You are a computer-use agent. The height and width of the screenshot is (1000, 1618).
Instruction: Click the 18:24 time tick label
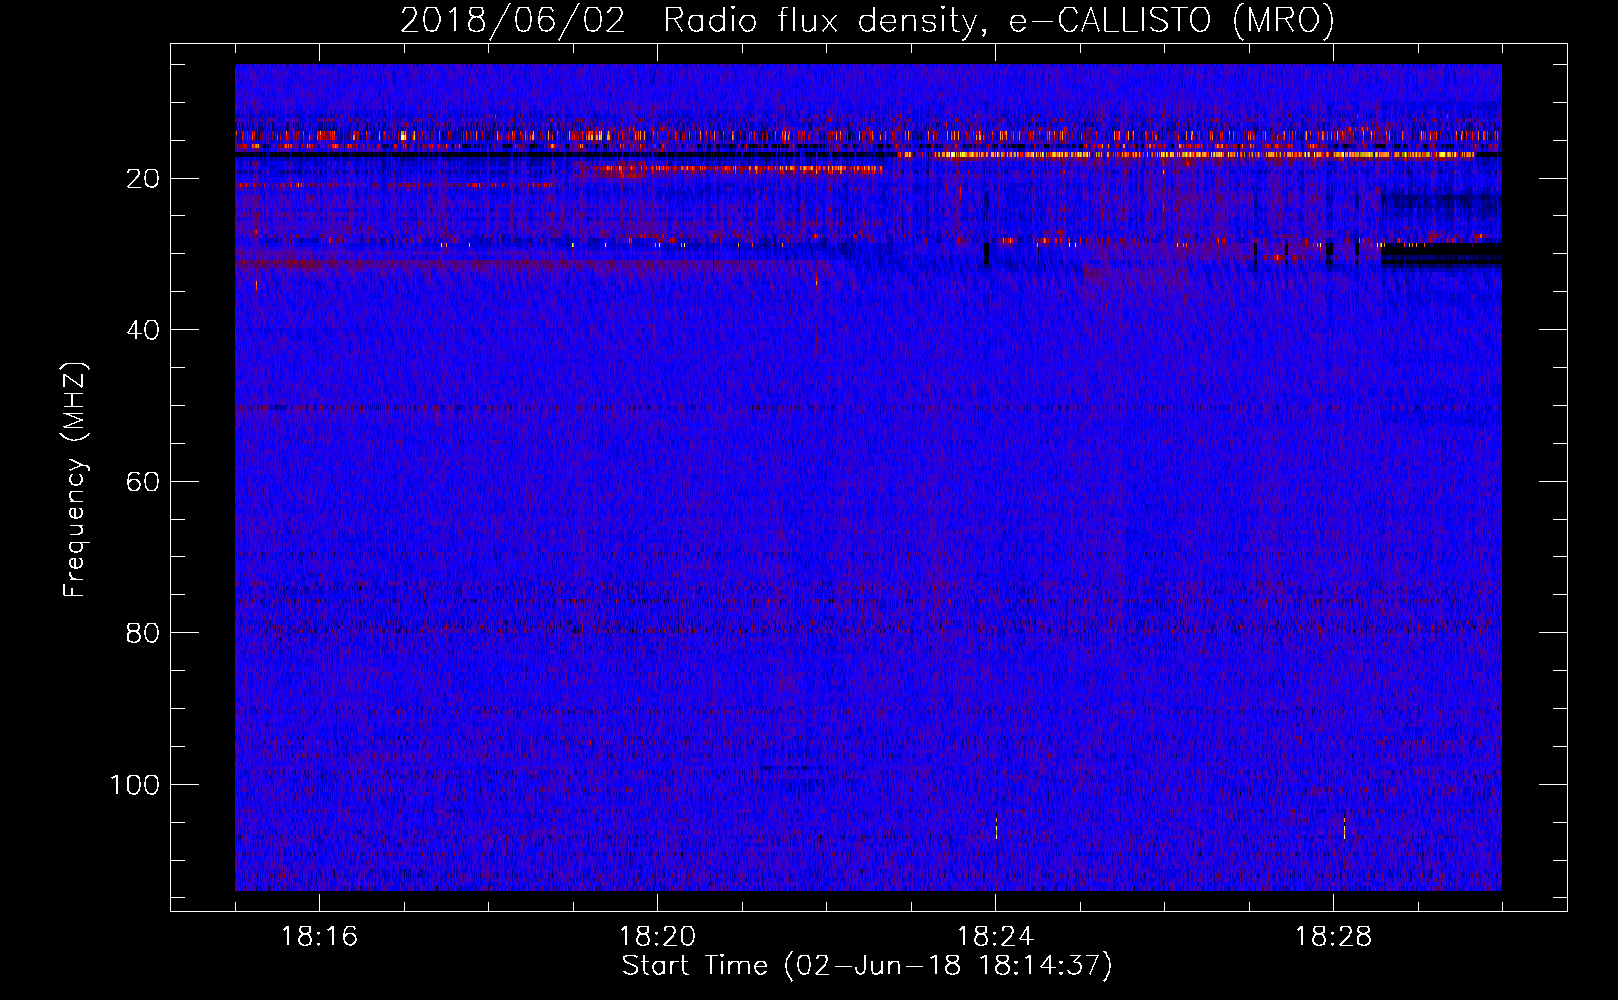pos(995,937)
